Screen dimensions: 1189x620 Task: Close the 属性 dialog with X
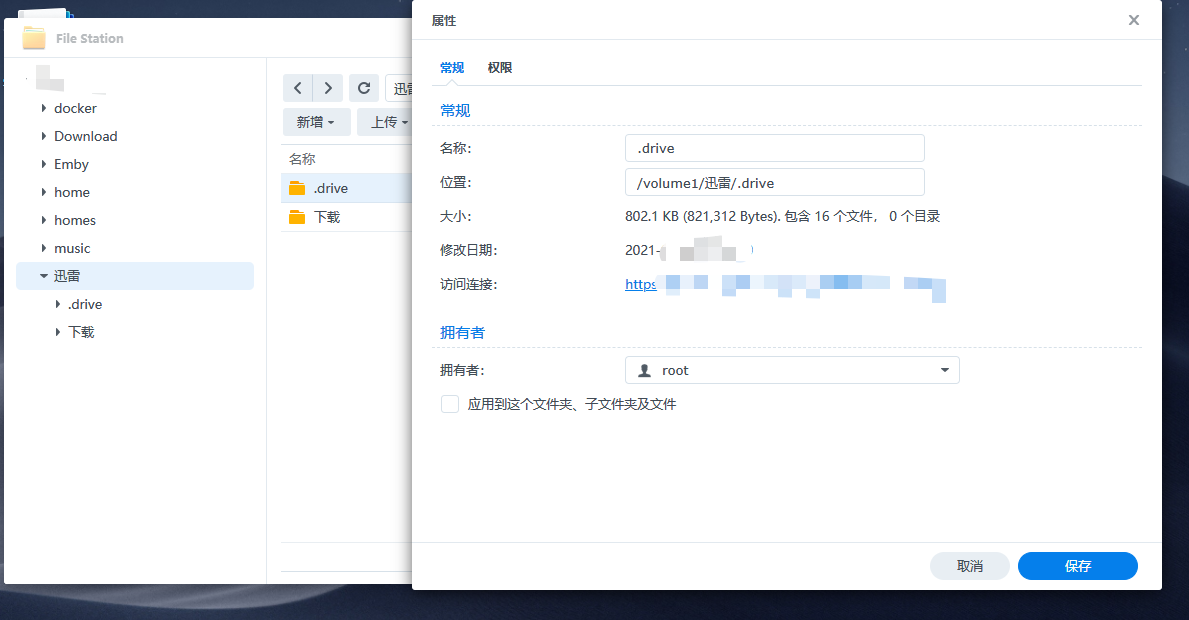1134,20
